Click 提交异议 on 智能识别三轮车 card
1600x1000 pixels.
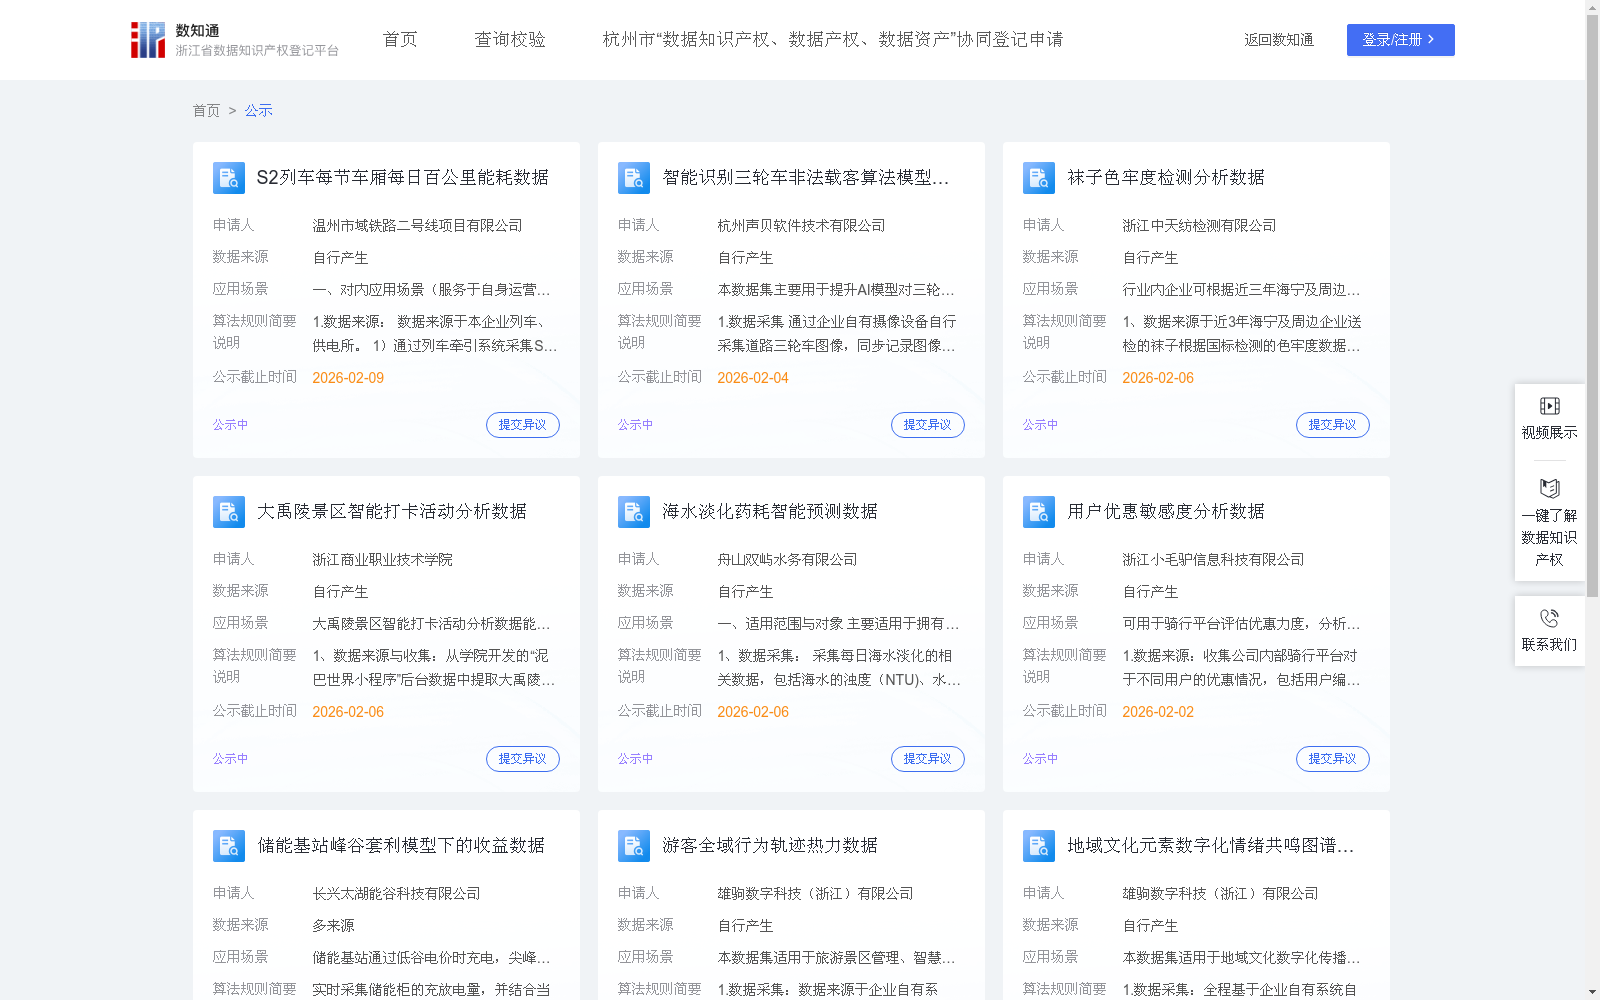pyautogui.click(x=928, y=425)
